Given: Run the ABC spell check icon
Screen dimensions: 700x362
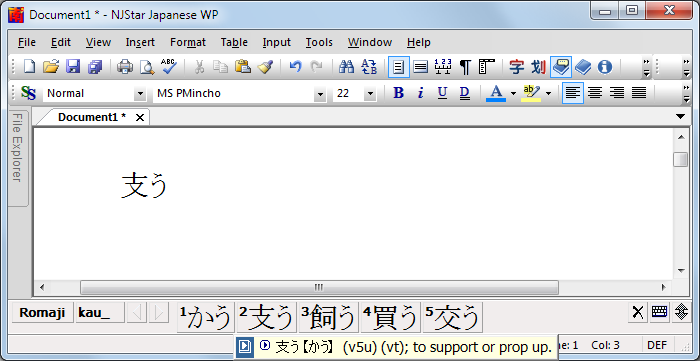Looking at the screenshot, I should click(169, 67).
